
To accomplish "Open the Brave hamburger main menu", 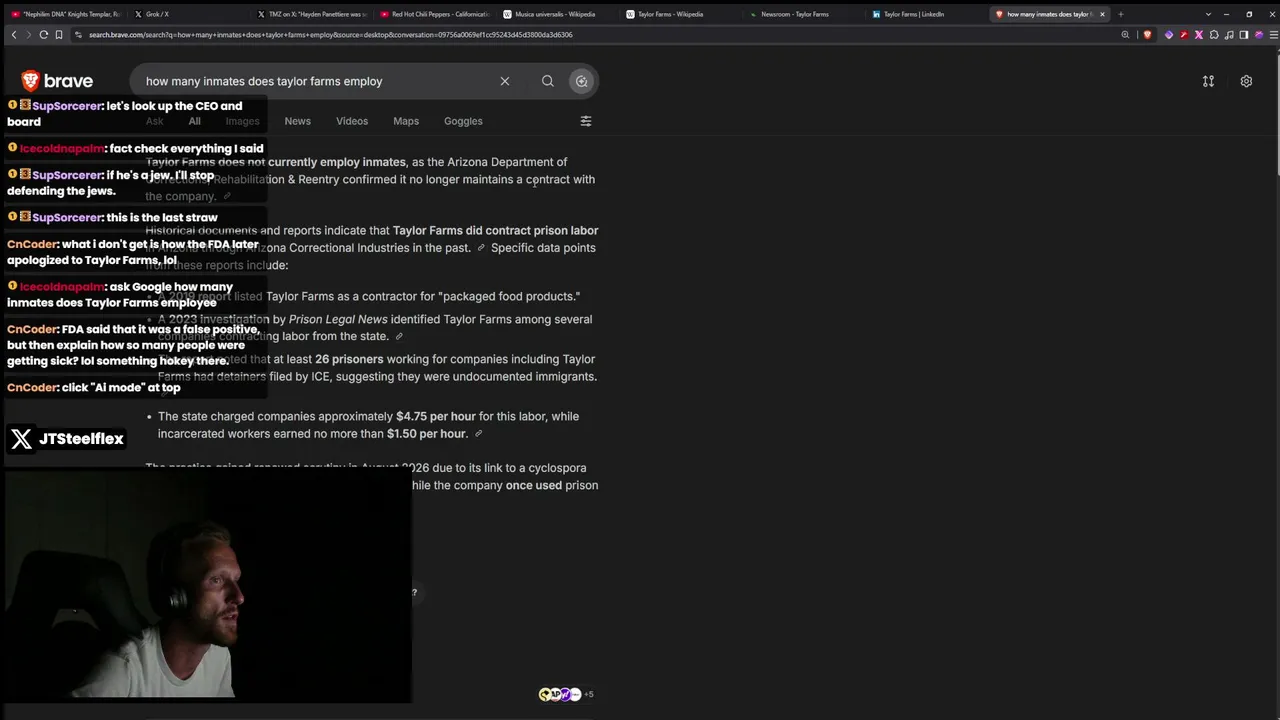I will (1272, 35).
